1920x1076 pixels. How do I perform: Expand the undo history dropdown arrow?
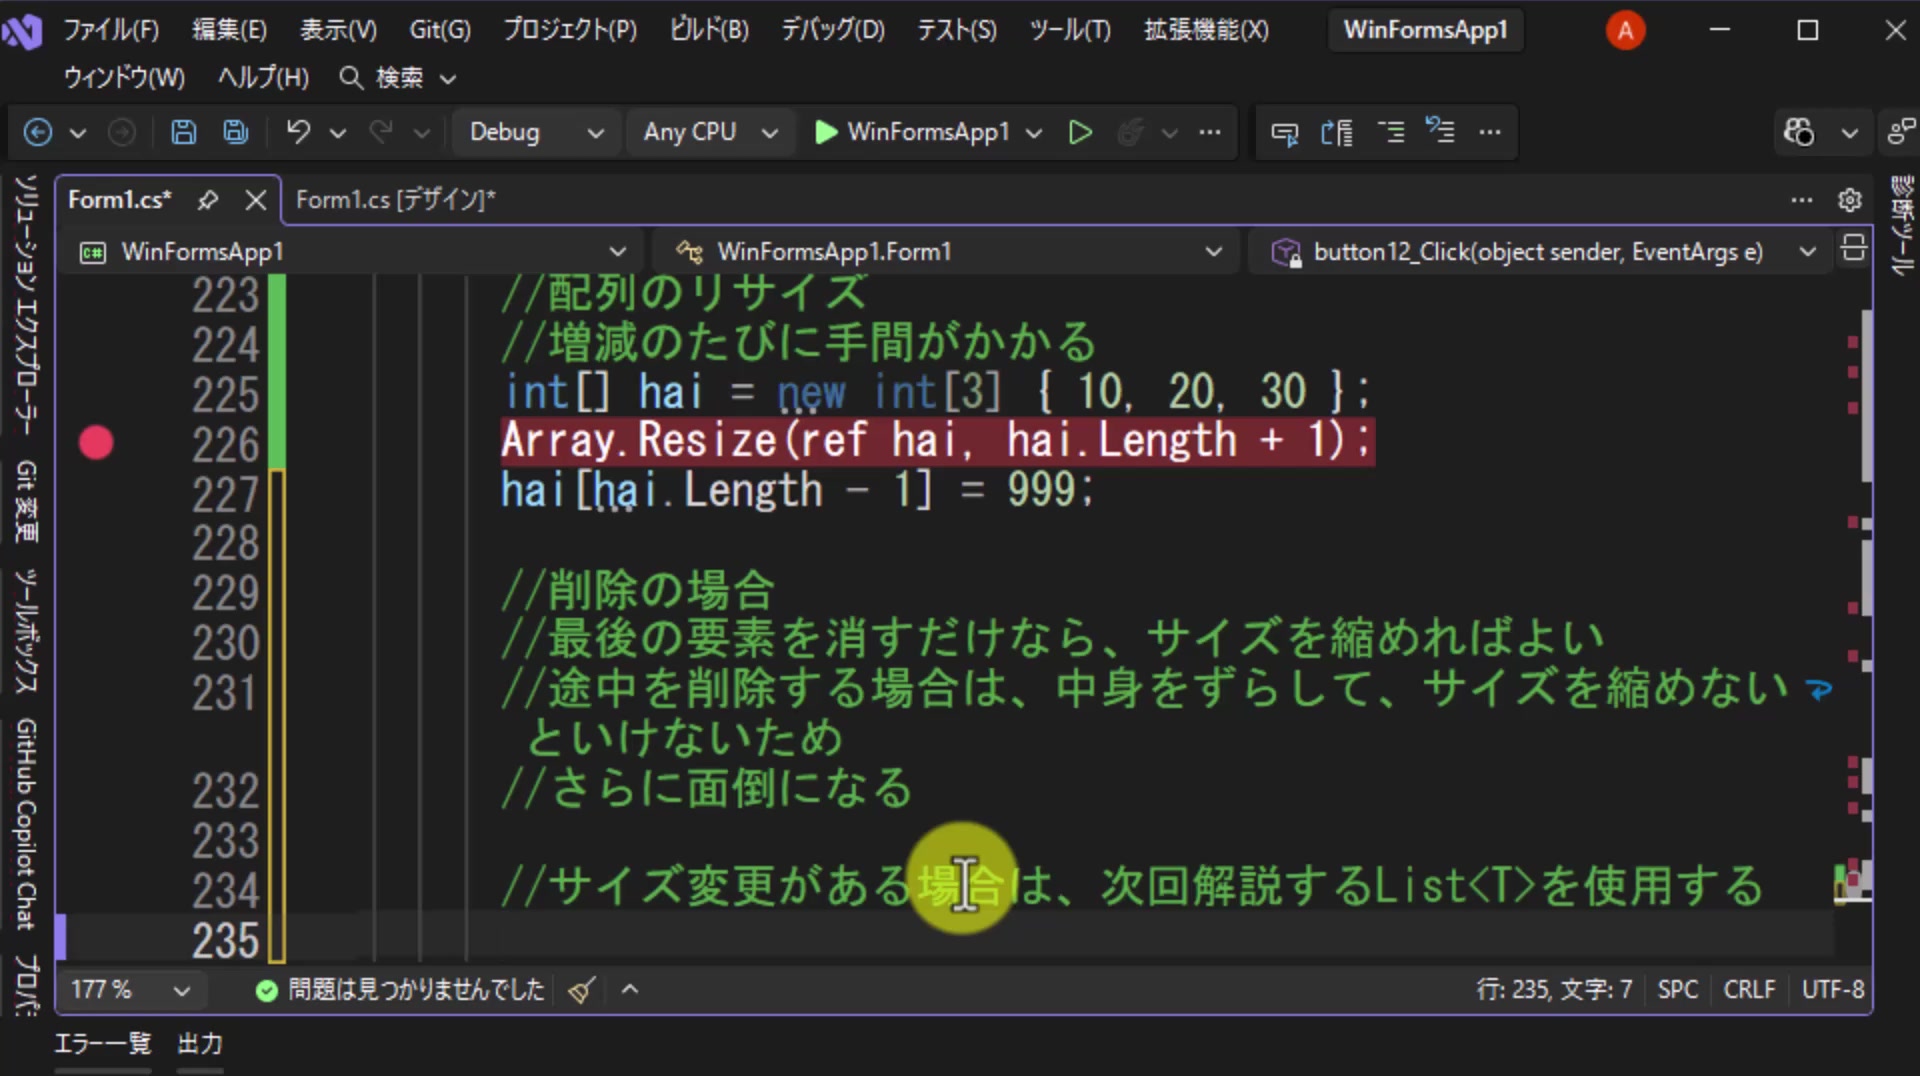click(338, 133)
